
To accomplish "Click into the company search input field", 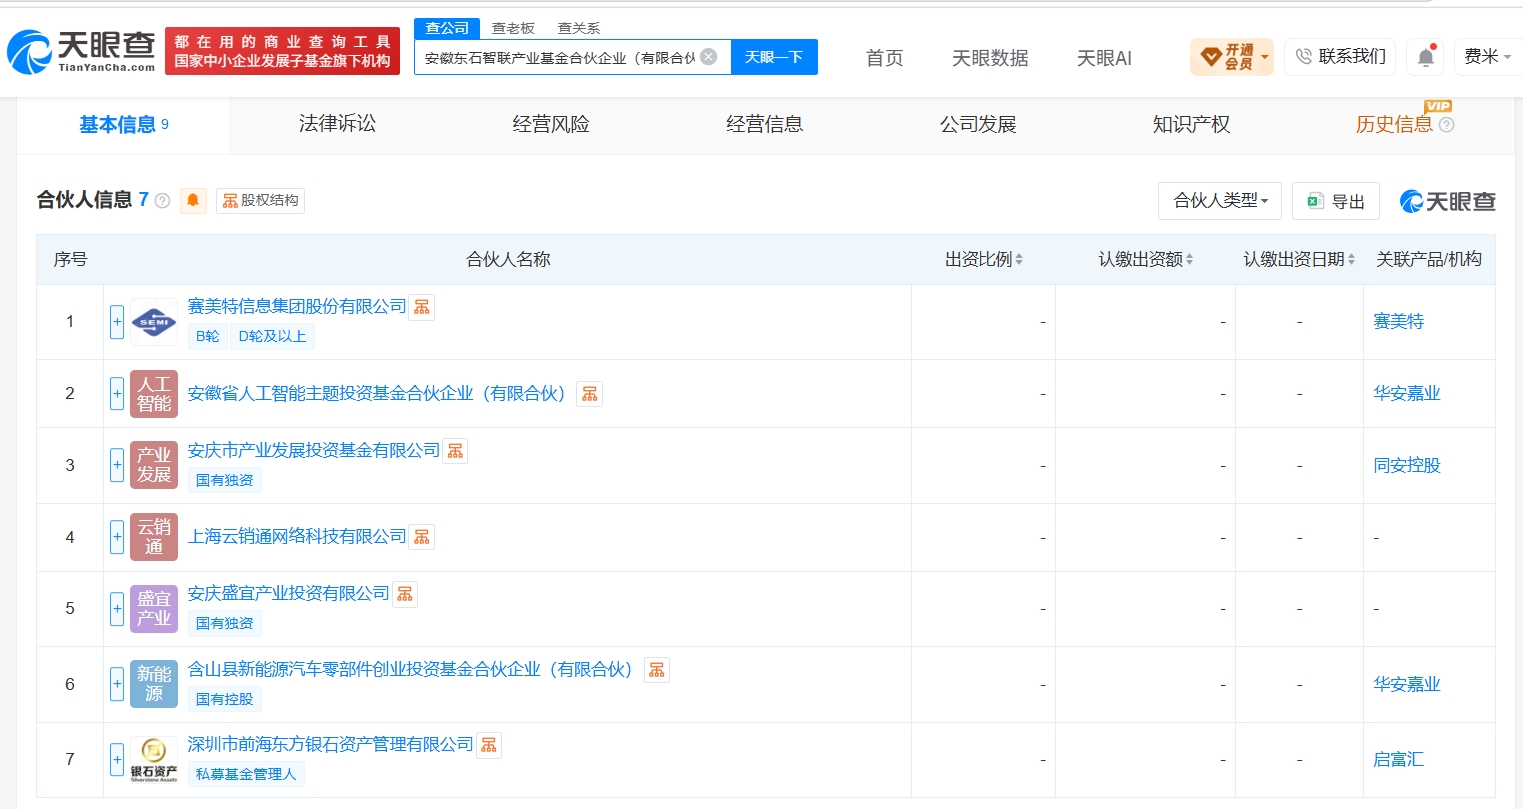I will point(560,57).
